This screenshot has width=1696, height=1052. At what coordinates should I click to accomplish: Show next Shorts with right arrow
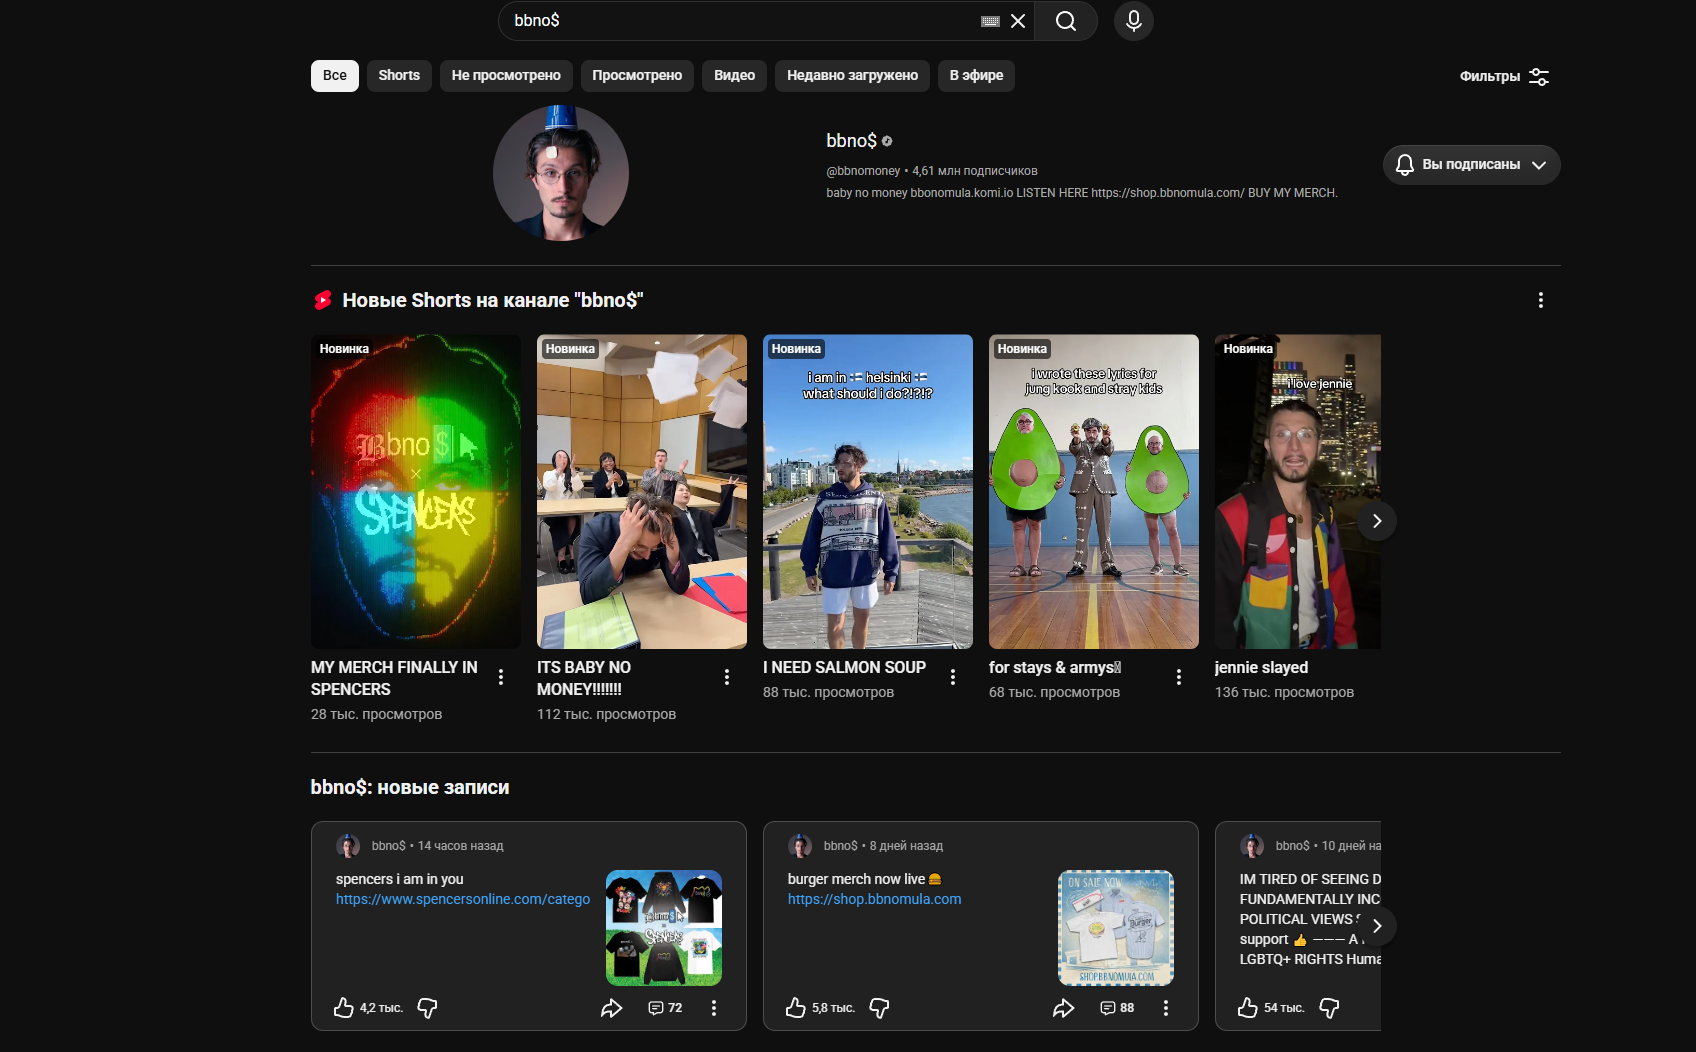click(x=1377, y=521)
